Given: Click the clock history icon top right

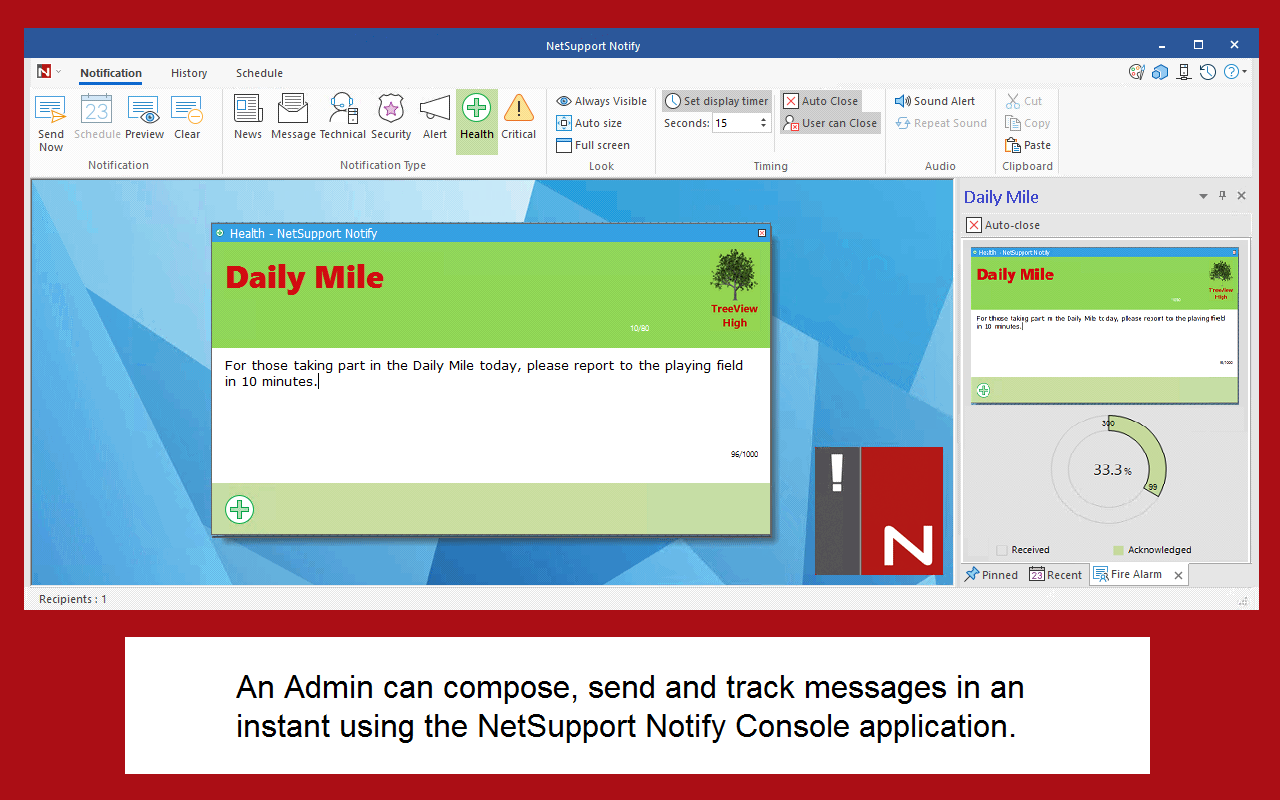Looking at the screenshot, I should pyautogui.click(x=1208, y=72).
